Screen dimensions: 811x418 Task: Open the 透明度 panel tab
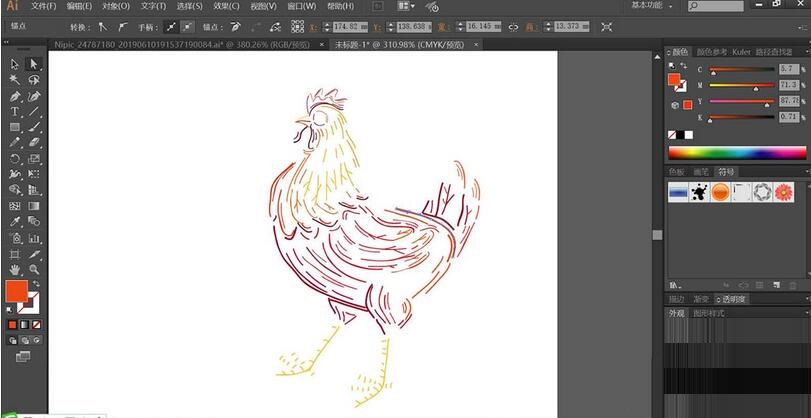pos(733,299)
